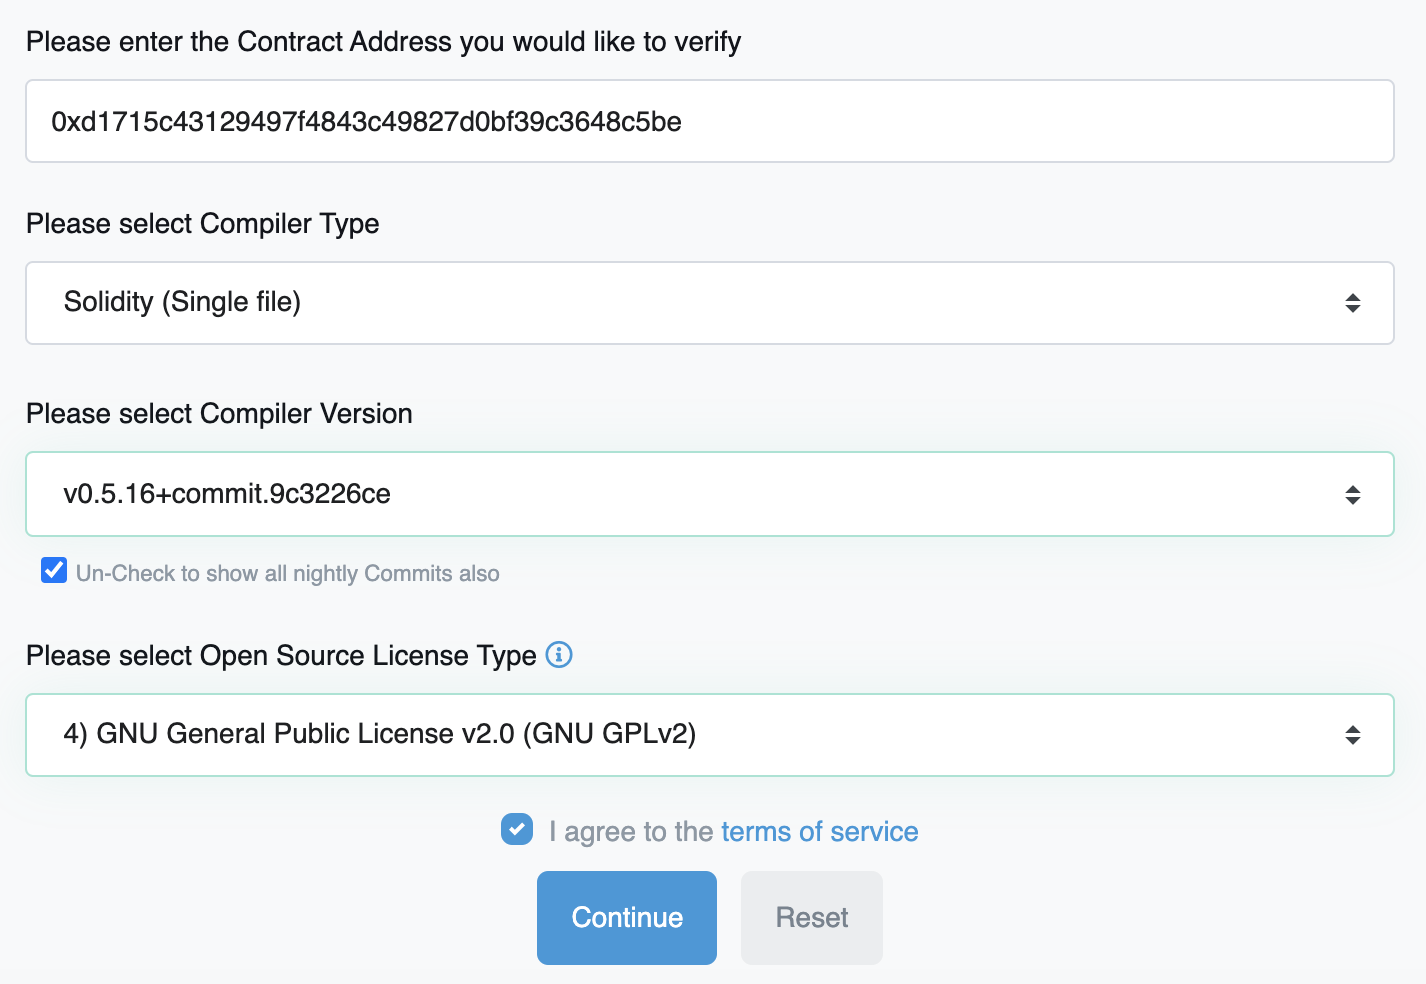1426x984 pixels.
Task: Click the contract address text 0xd1715c…
Action: click(x=366, y=122)
